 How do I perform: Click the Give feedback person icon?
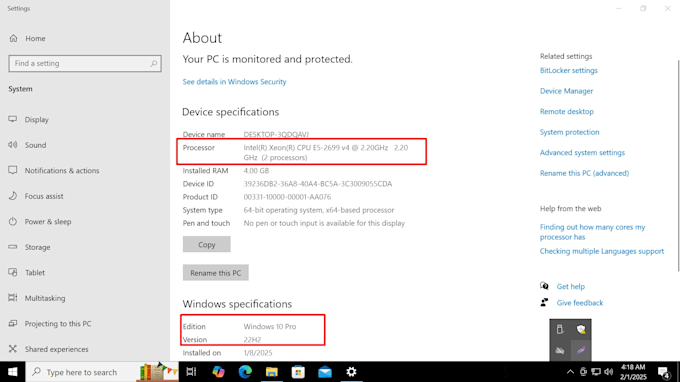tap(544, 302)
